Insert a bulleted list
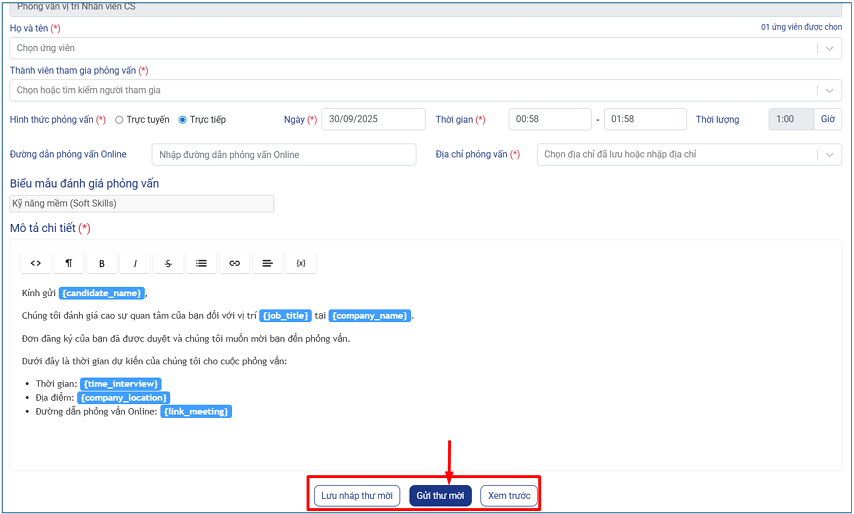Screen dimensions: 854x514 click(201, 263)
